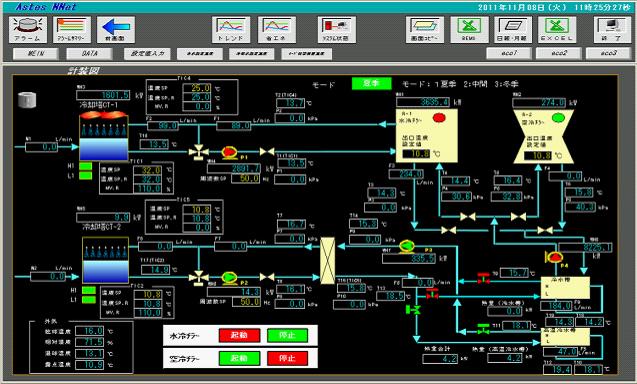Image resolution: width=637 pixels, height=384 pixels.
Task: Click the eco3 button
Action: 608,53
